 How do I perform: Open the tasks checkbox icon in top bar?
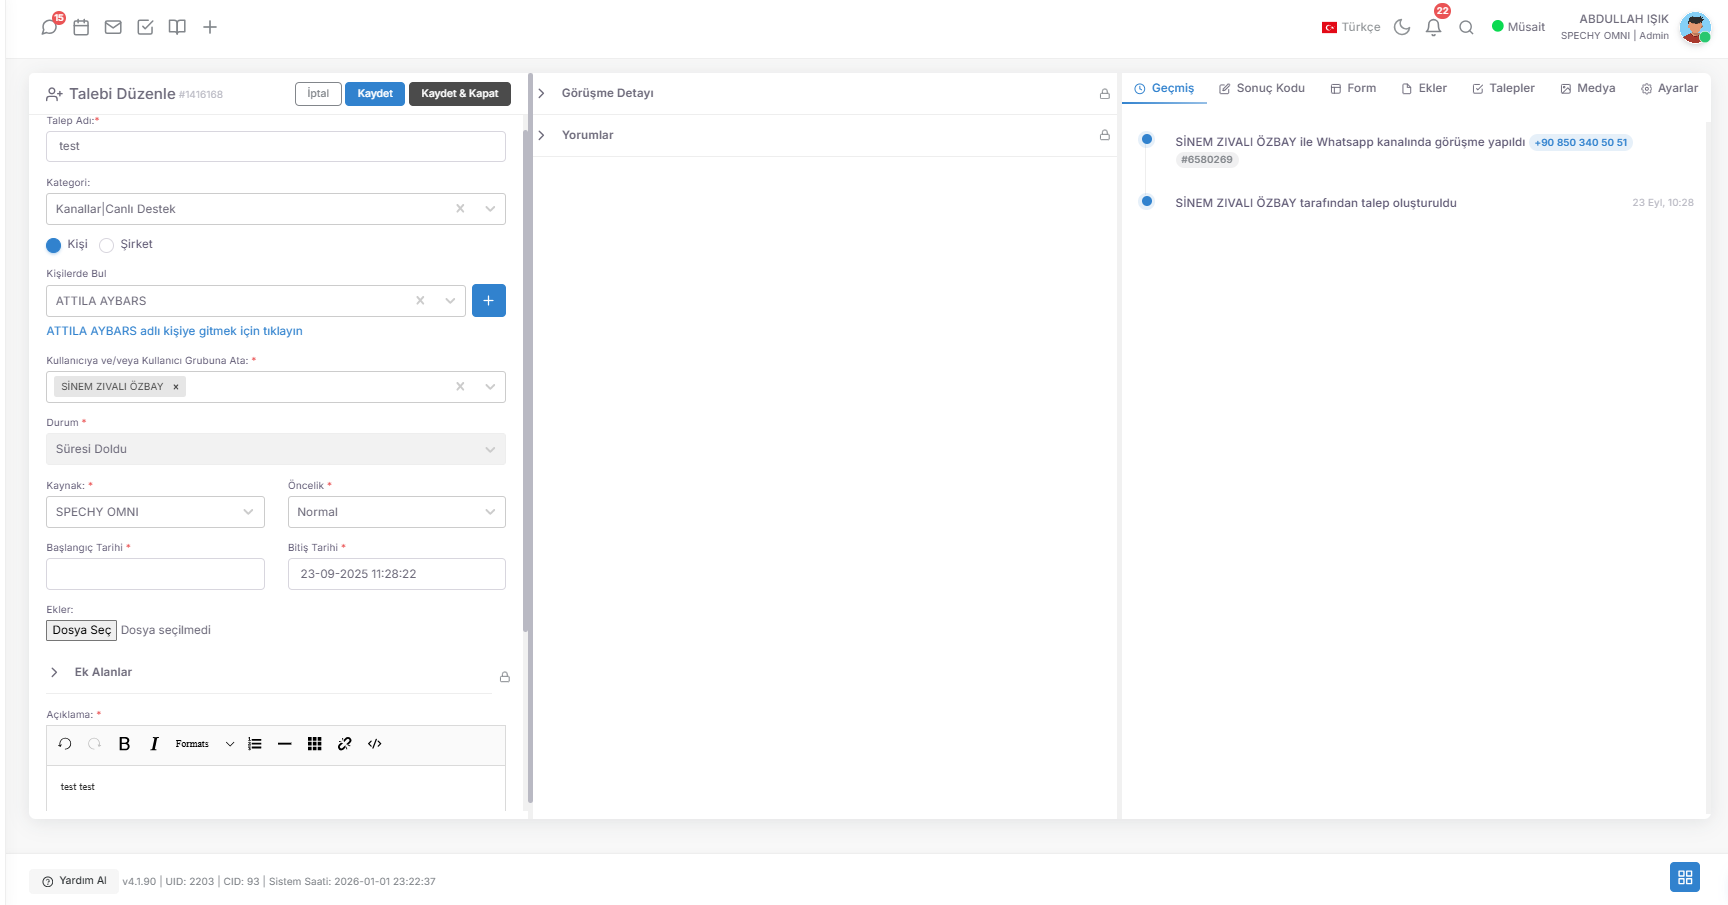click(145, 27)
